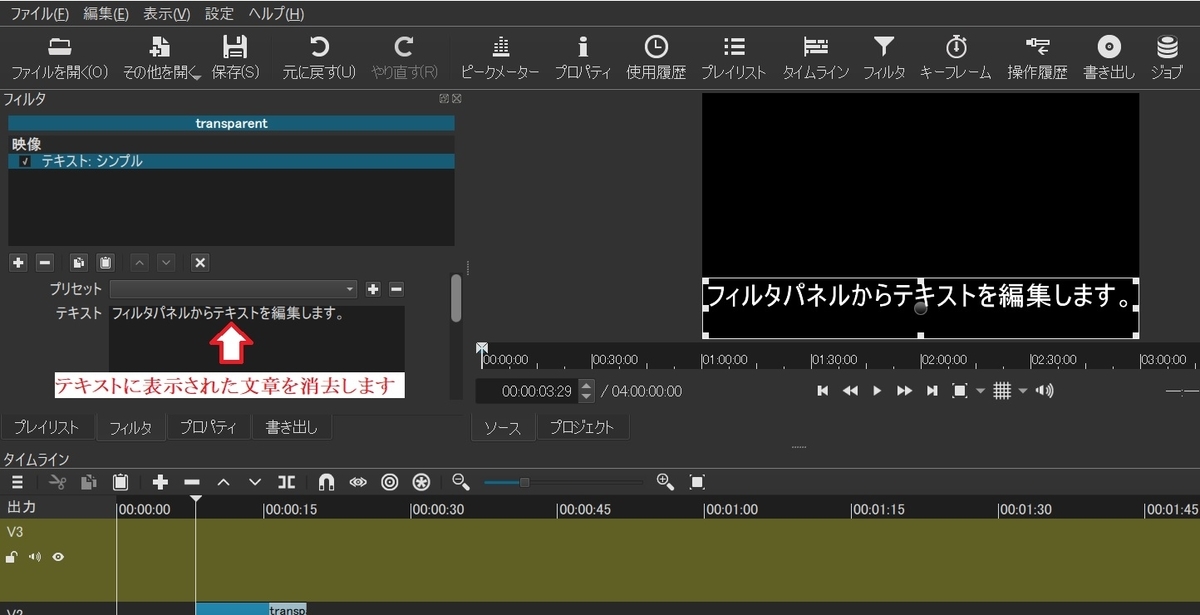Lift clip with timeline up-chevron icon
The height and width of the screenshot is (615, 1200).
[224, 482]
